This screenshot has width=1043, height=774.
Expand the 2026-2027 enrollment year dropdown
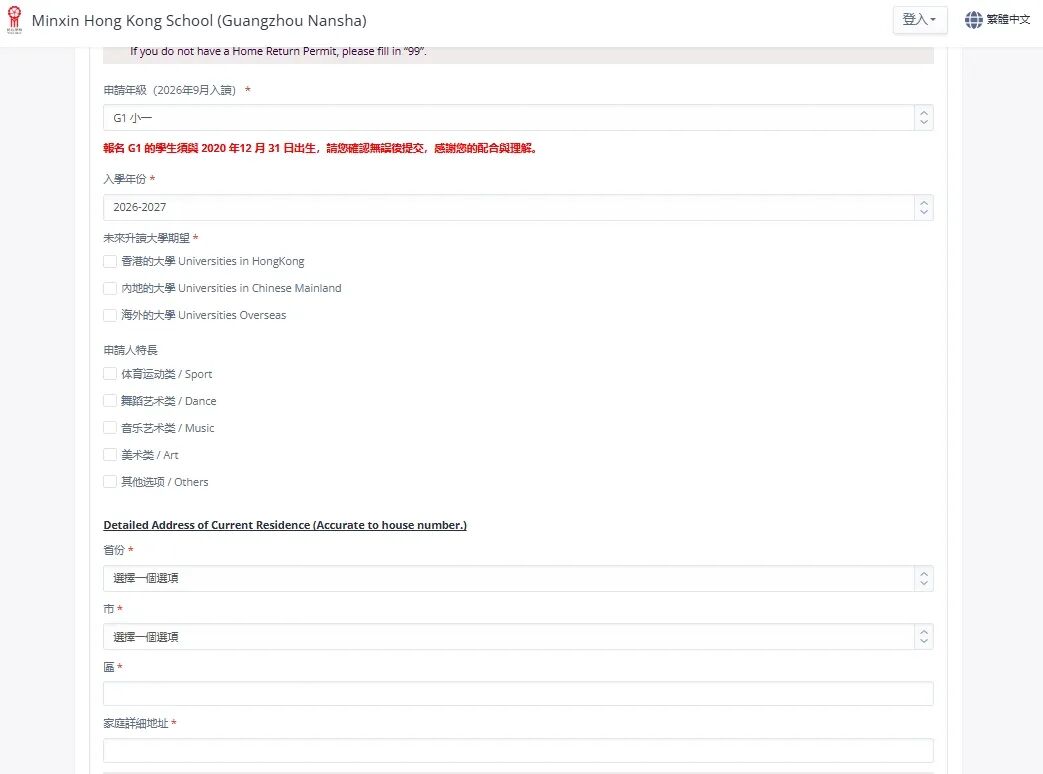[517, 207]
